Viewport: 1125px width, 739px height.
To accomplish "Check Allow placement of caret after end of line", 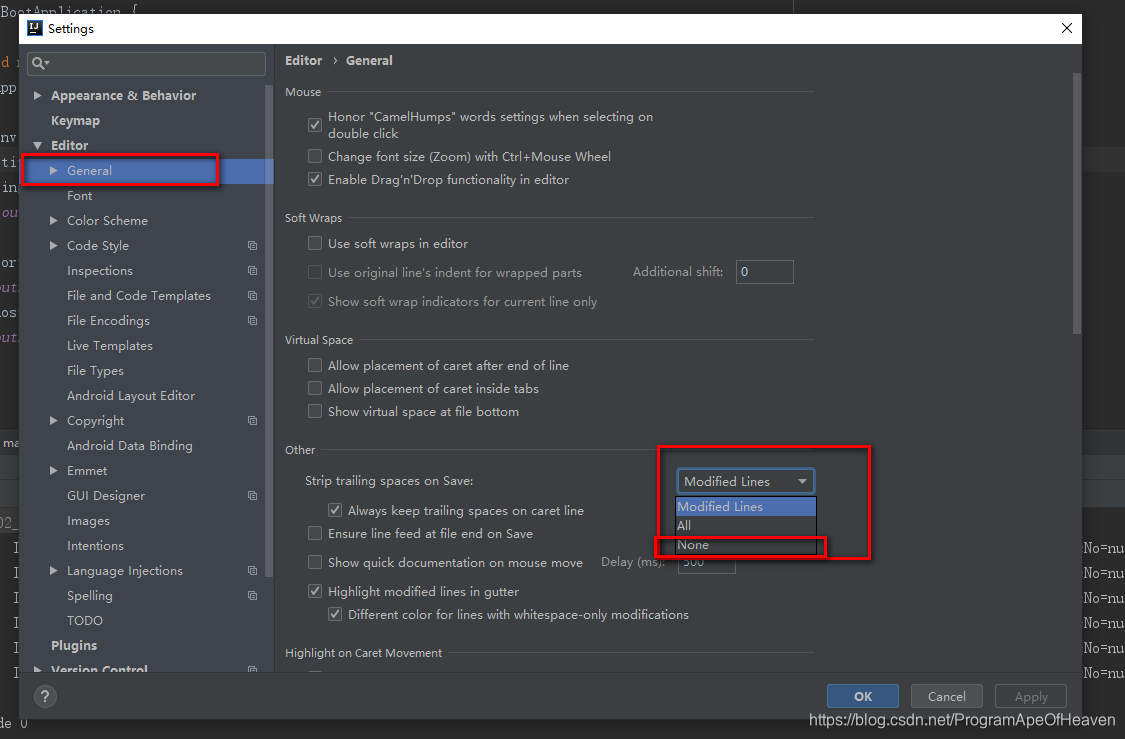I will [x=315, y=365].
